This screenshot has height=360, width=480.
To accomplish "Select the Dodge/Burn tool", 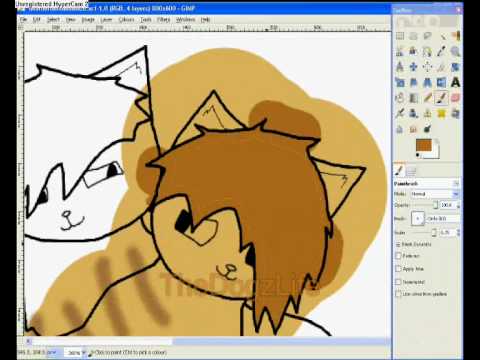I will [x=427, y=129].
